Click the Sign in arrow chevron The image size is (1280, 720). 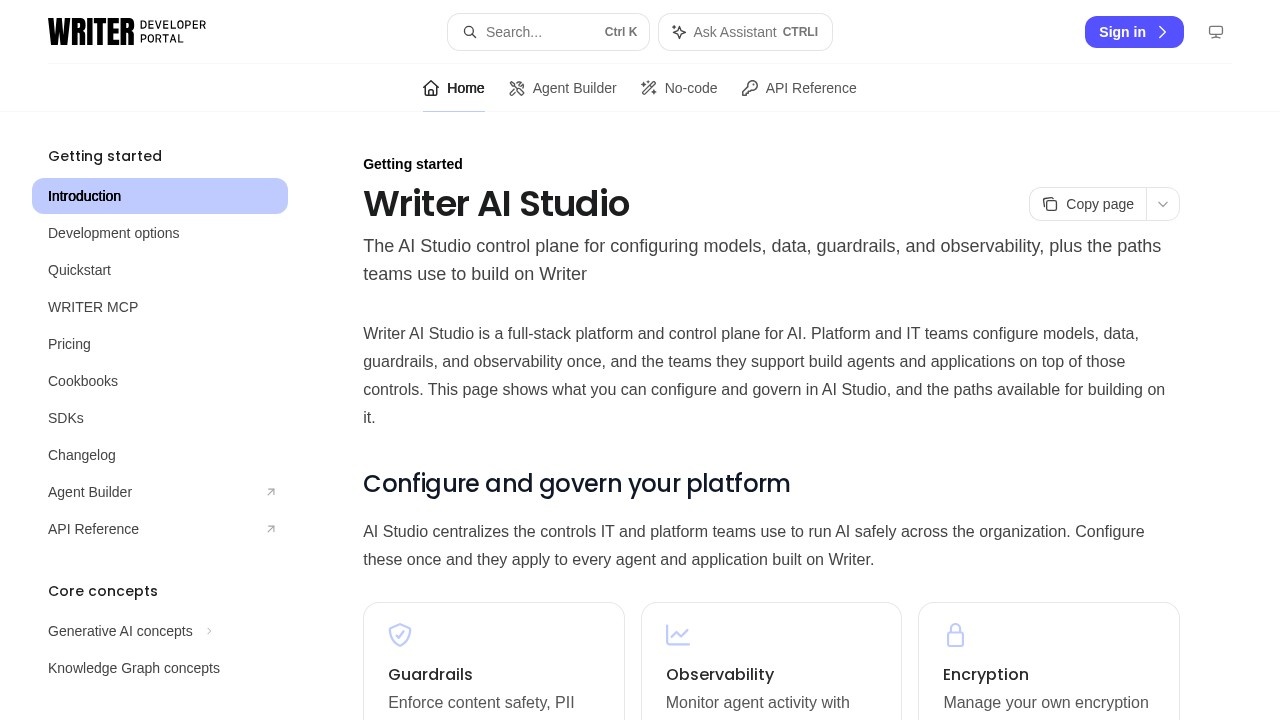pyautogui.click(x=1162, y=32)
